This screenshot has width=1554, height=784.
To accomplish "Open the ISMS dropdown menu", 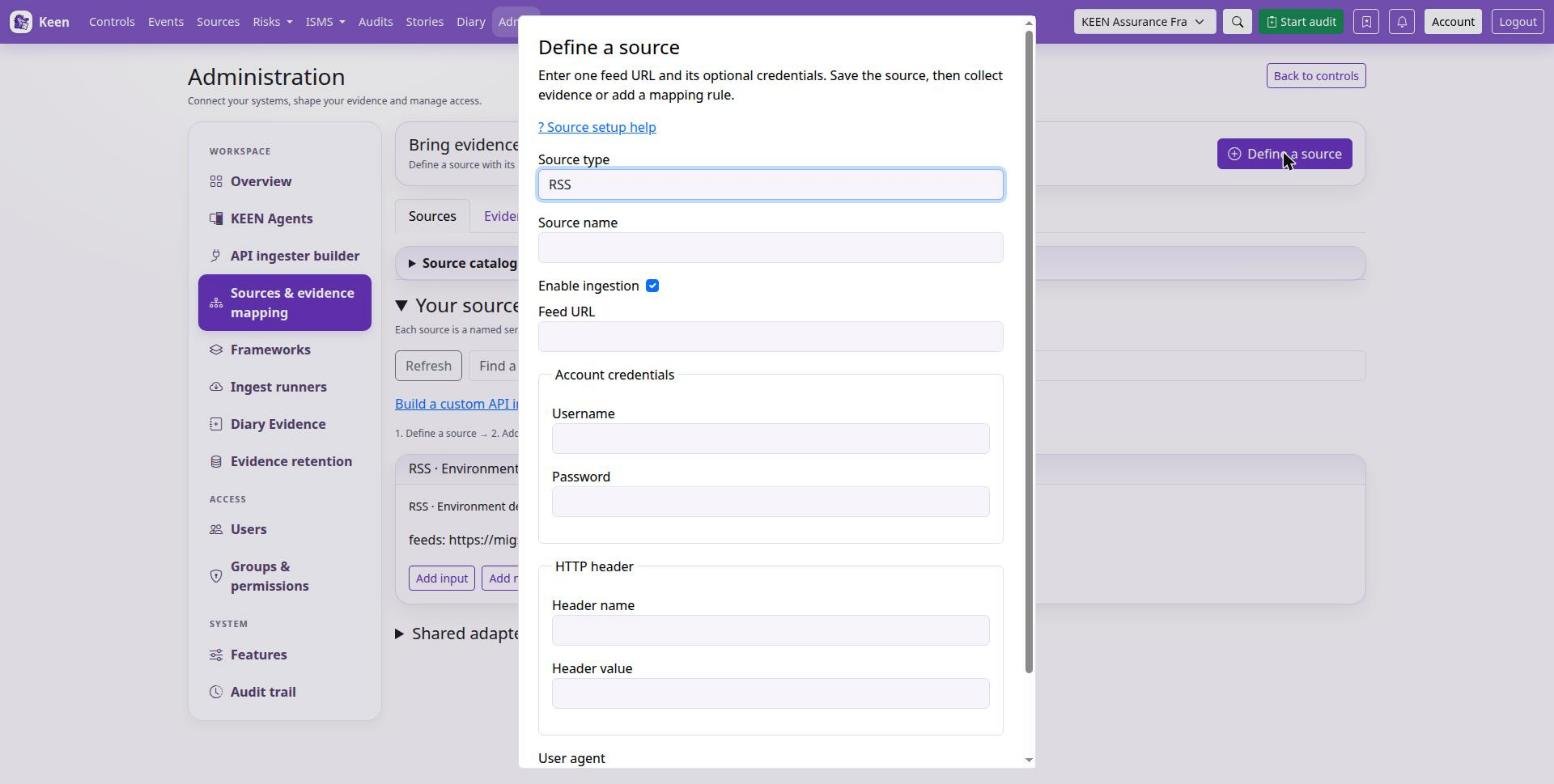I will [x=325, y=21].
